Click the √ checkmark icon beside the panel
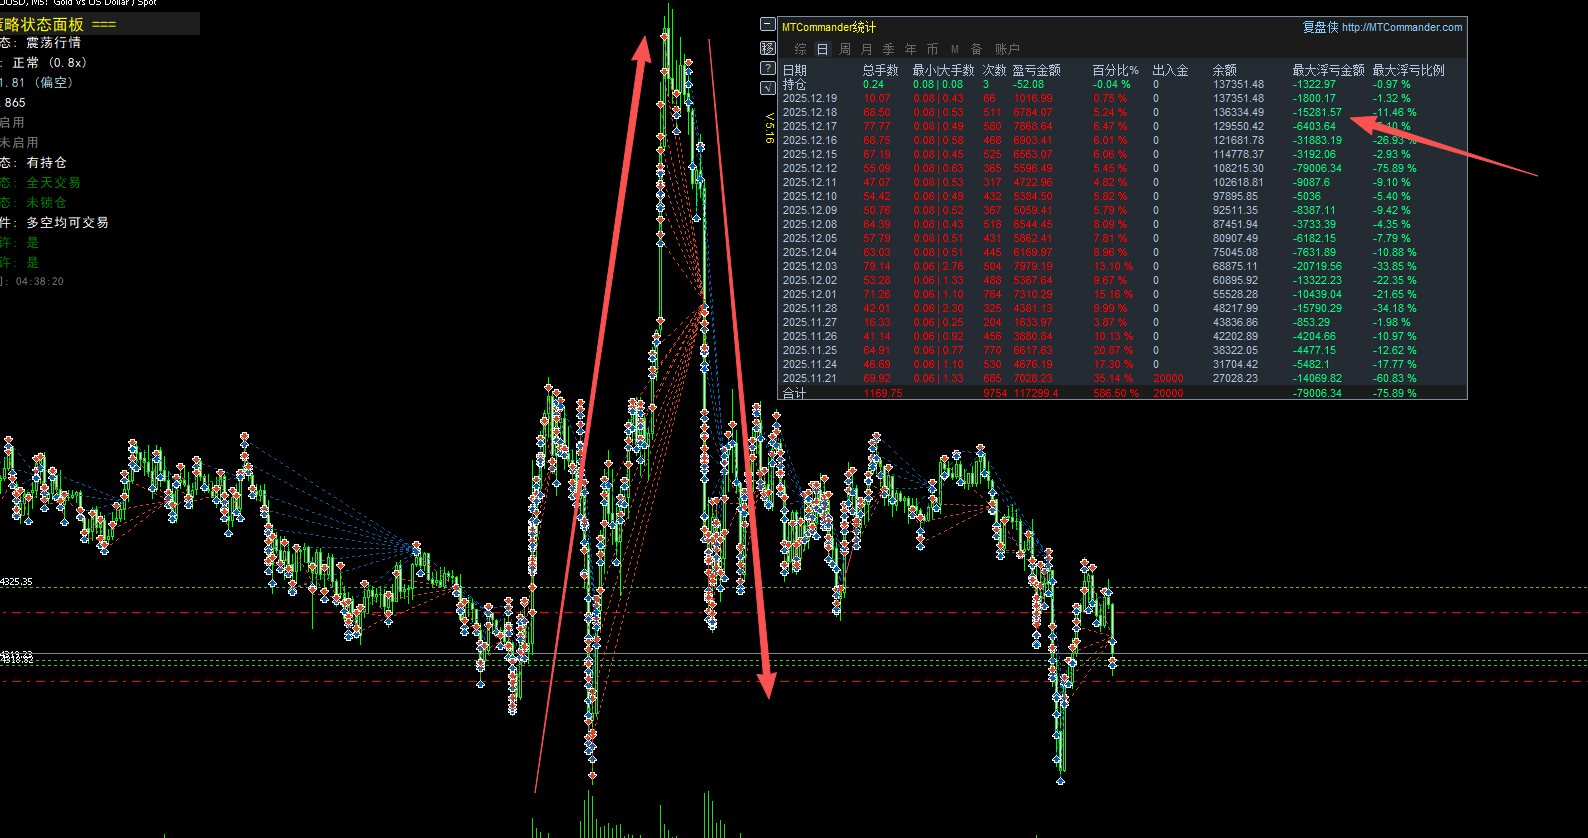The height and width of the screenshot is (838, 1588). click(x=767, y=88)
